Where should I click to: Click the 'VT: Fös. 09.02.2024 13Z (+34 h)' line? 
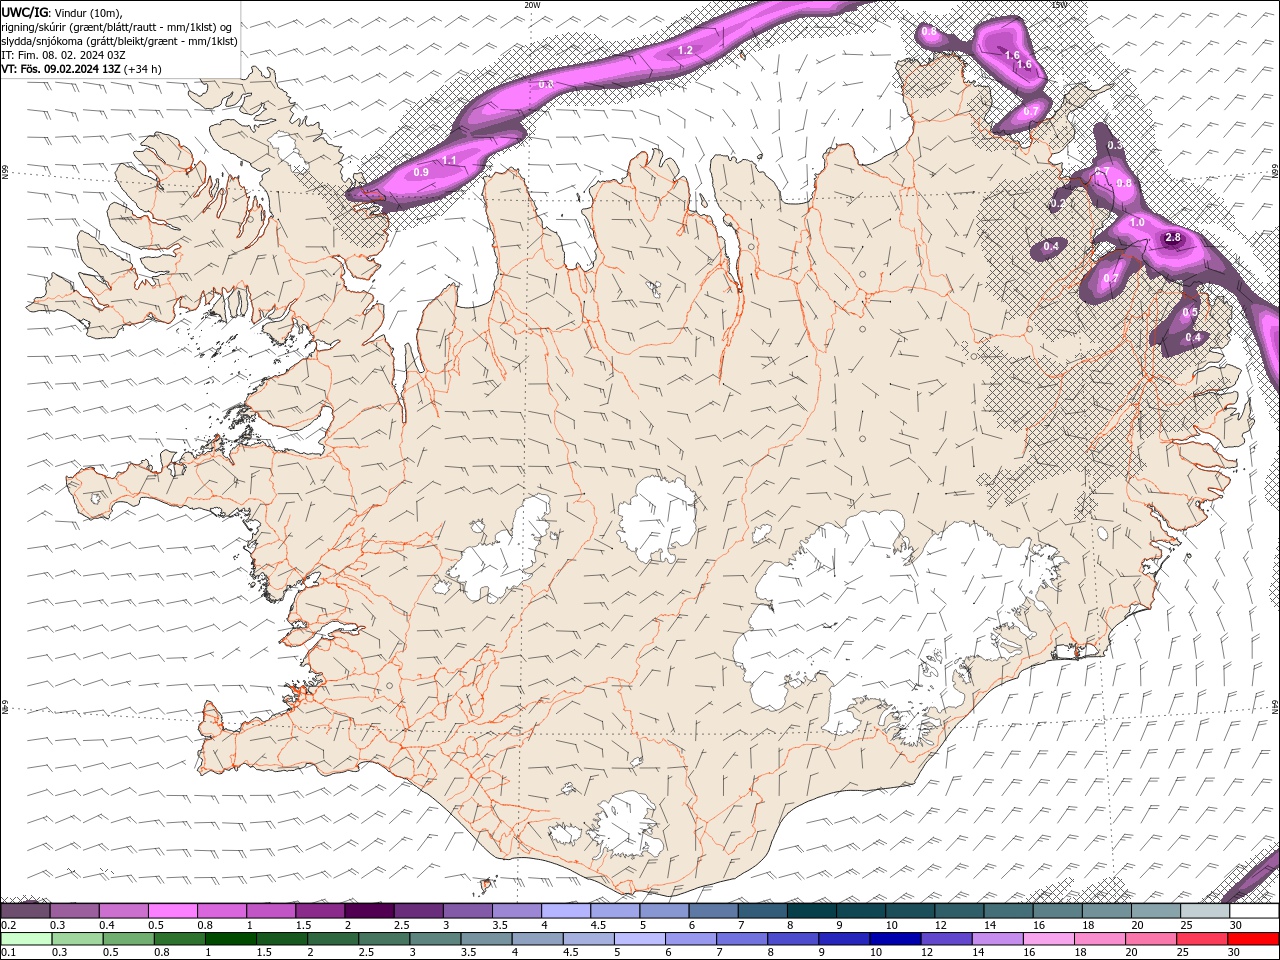(x=81, y=69)
